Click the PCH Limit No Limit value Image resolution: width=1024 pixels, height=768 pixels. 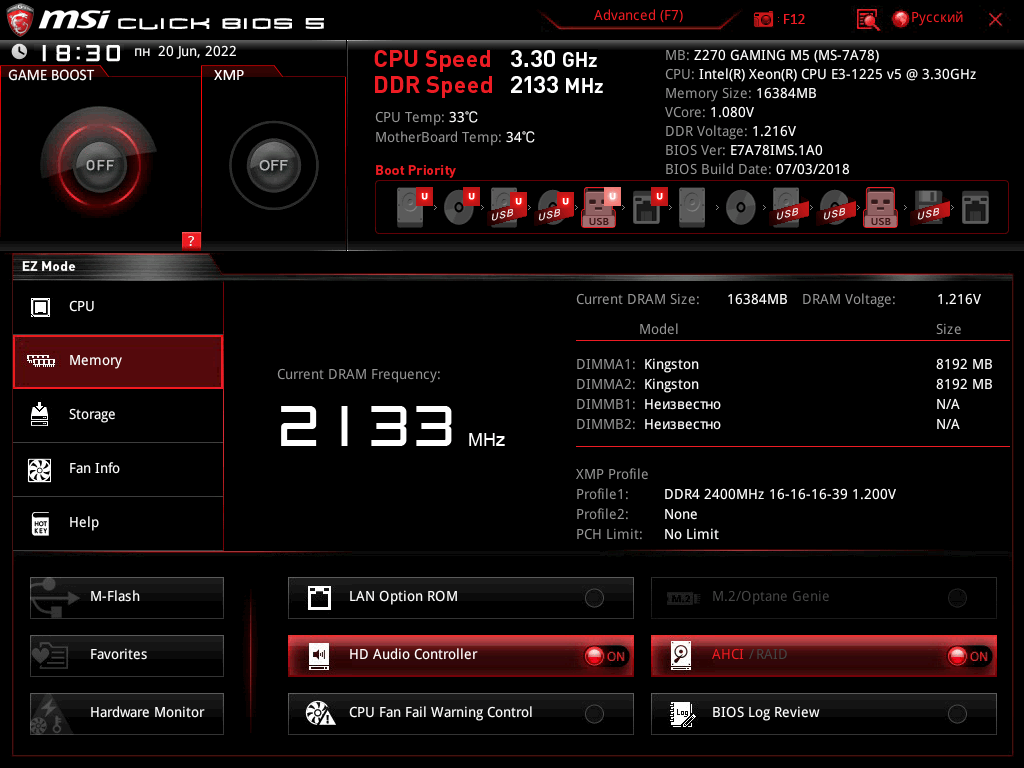click(x=691, y=534)
